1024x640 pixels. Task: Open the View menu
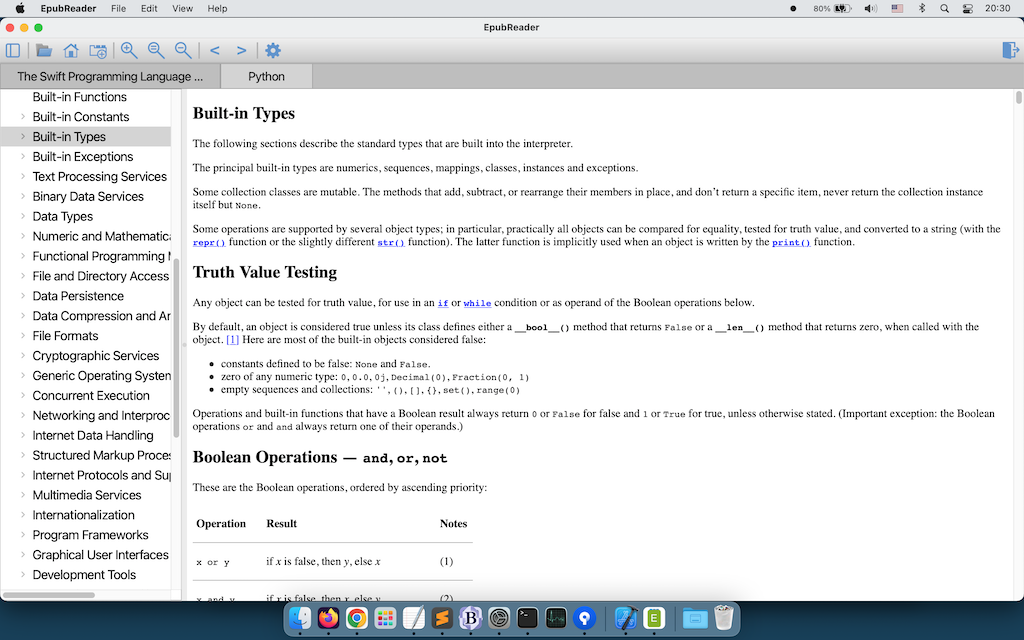pos(182,8)
